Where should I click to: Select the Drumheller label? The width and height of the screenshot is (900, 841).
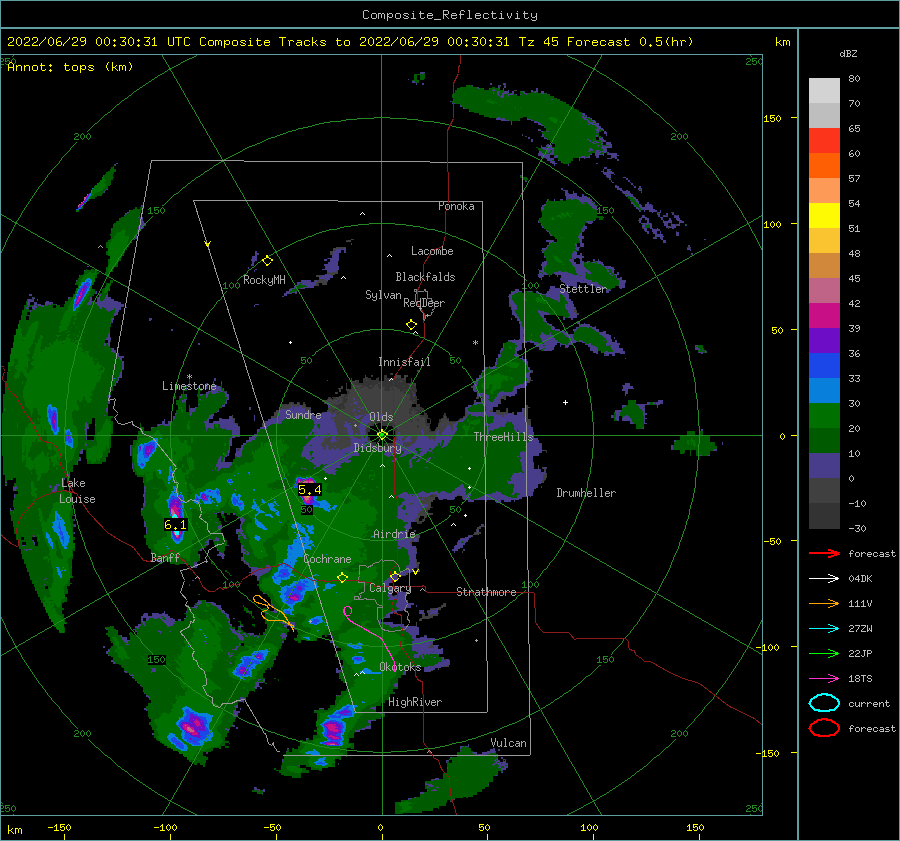click(586, 493)
